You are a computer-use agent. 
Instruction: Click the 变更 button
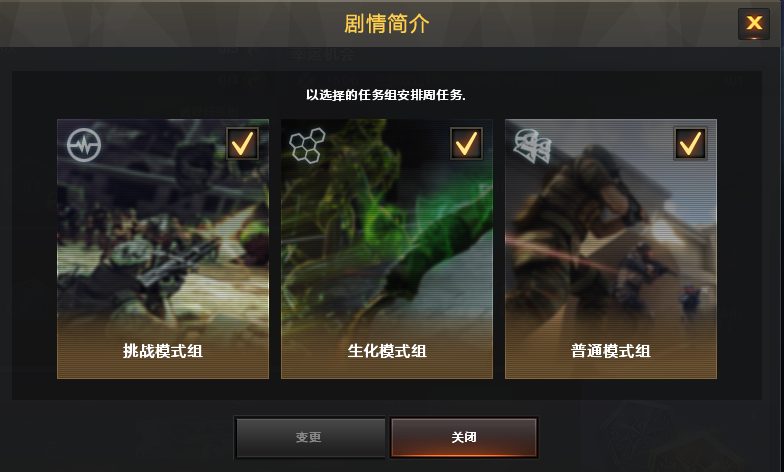tap(310, 438)
